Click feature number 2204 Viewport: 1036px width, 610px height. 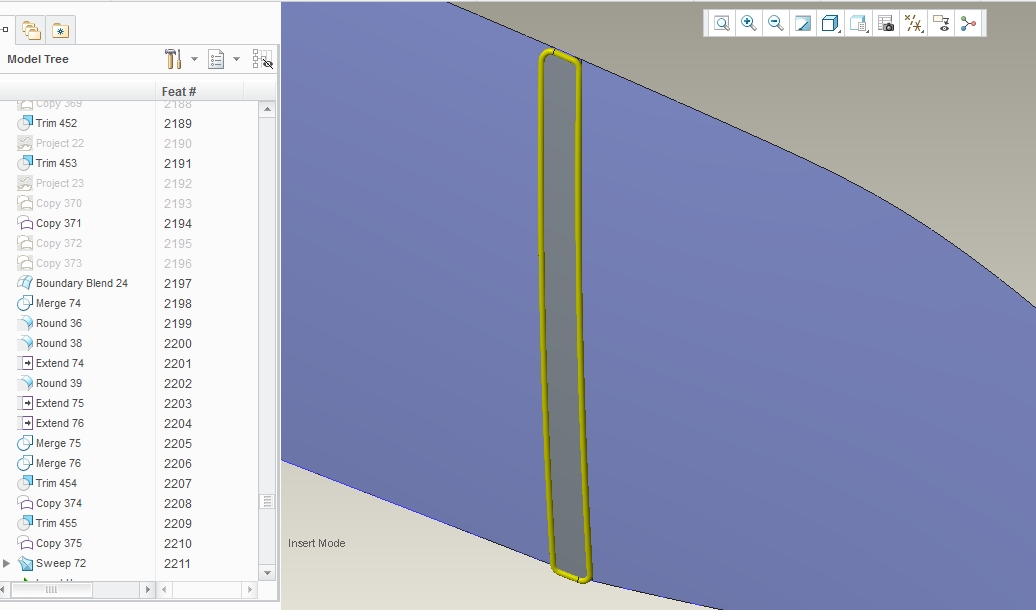click(178, 424)
